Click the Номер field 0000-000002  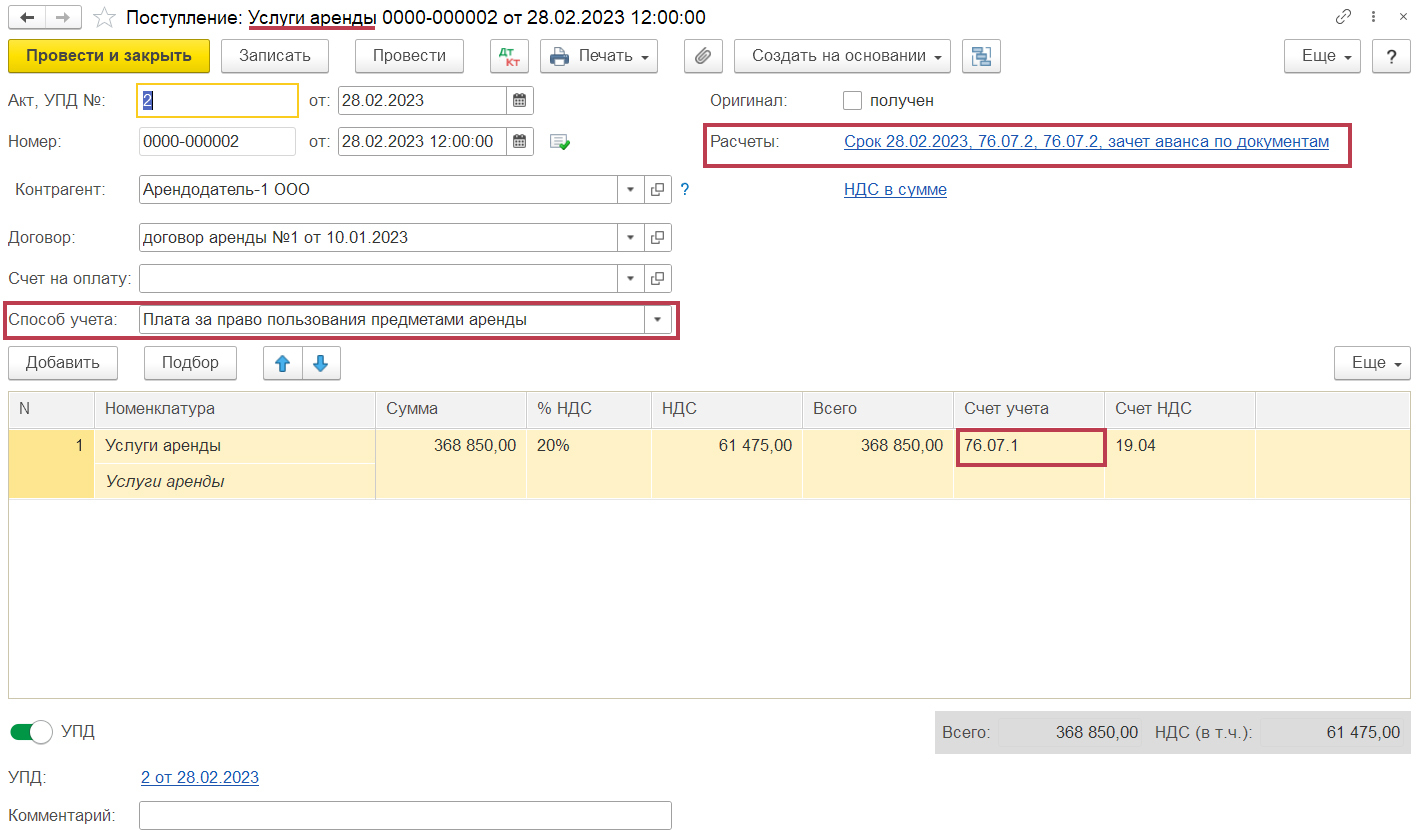(217, 141)
